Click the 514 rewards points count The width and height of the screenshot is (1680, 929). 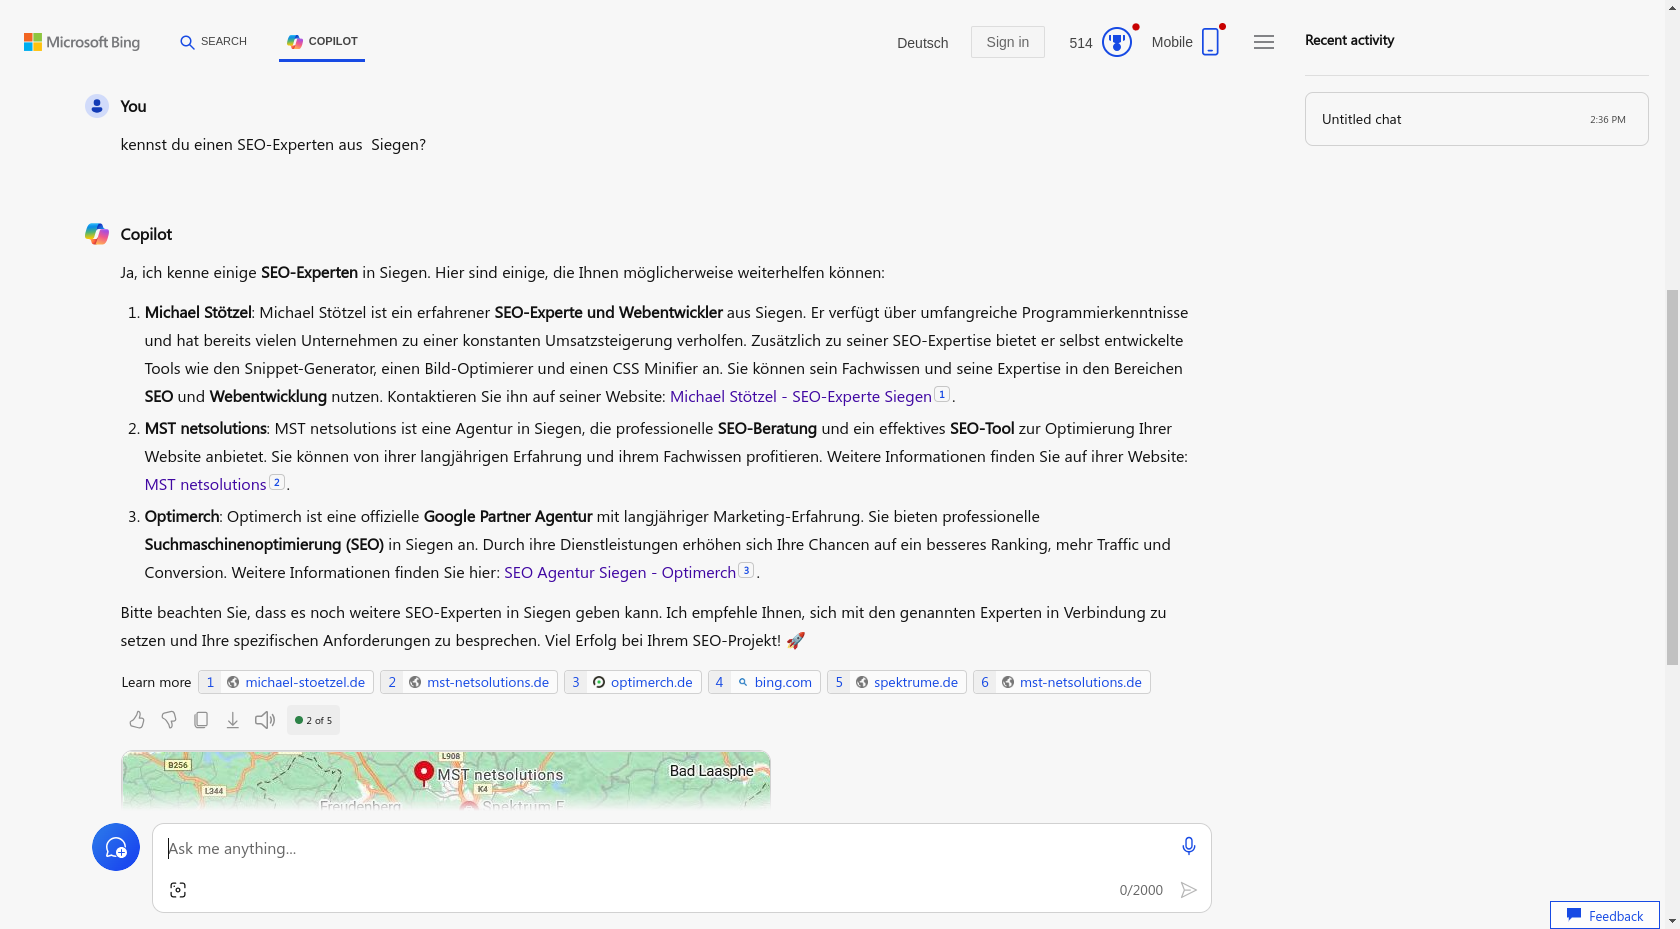click(1080, 43)
